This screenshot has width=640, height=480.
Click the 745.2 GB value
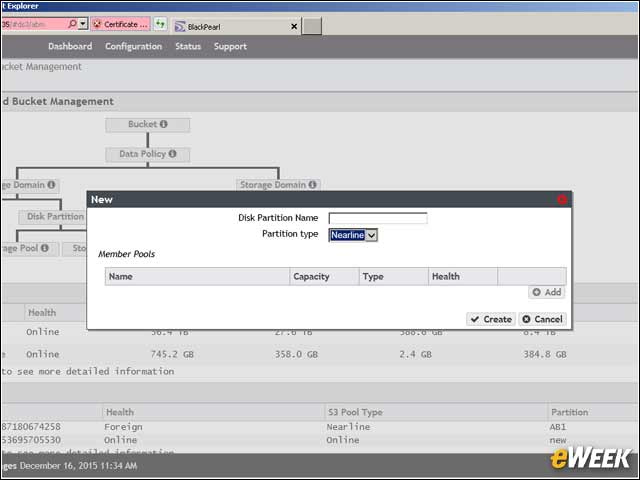172,354
